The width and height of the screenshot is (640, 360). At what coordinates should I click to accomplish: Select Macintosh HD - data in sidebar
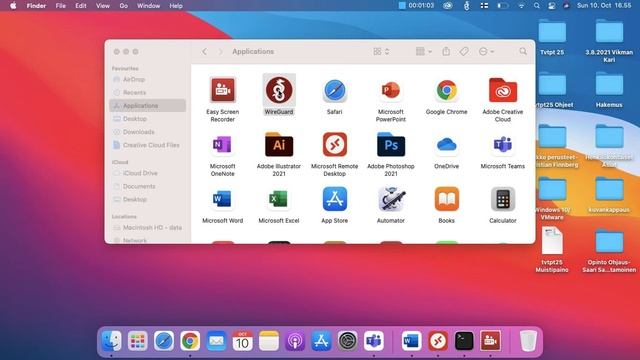148,227
